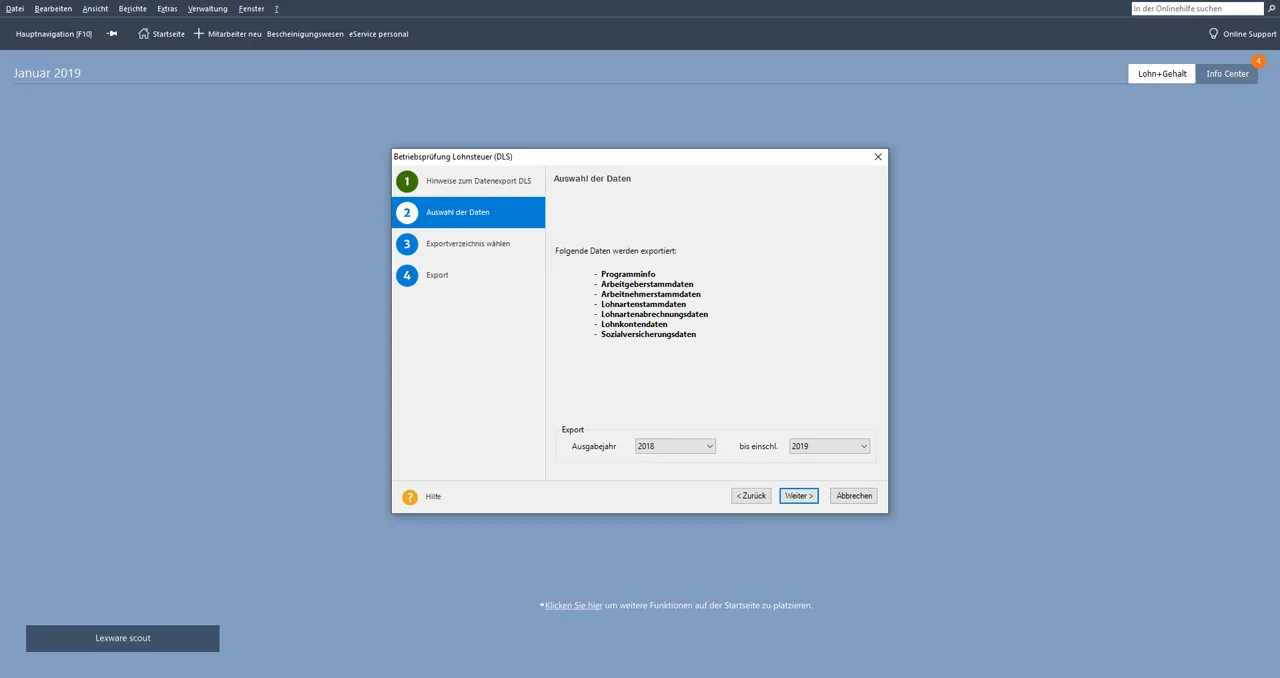
Task: Click the Programminfo list entry
Action: 628,274
